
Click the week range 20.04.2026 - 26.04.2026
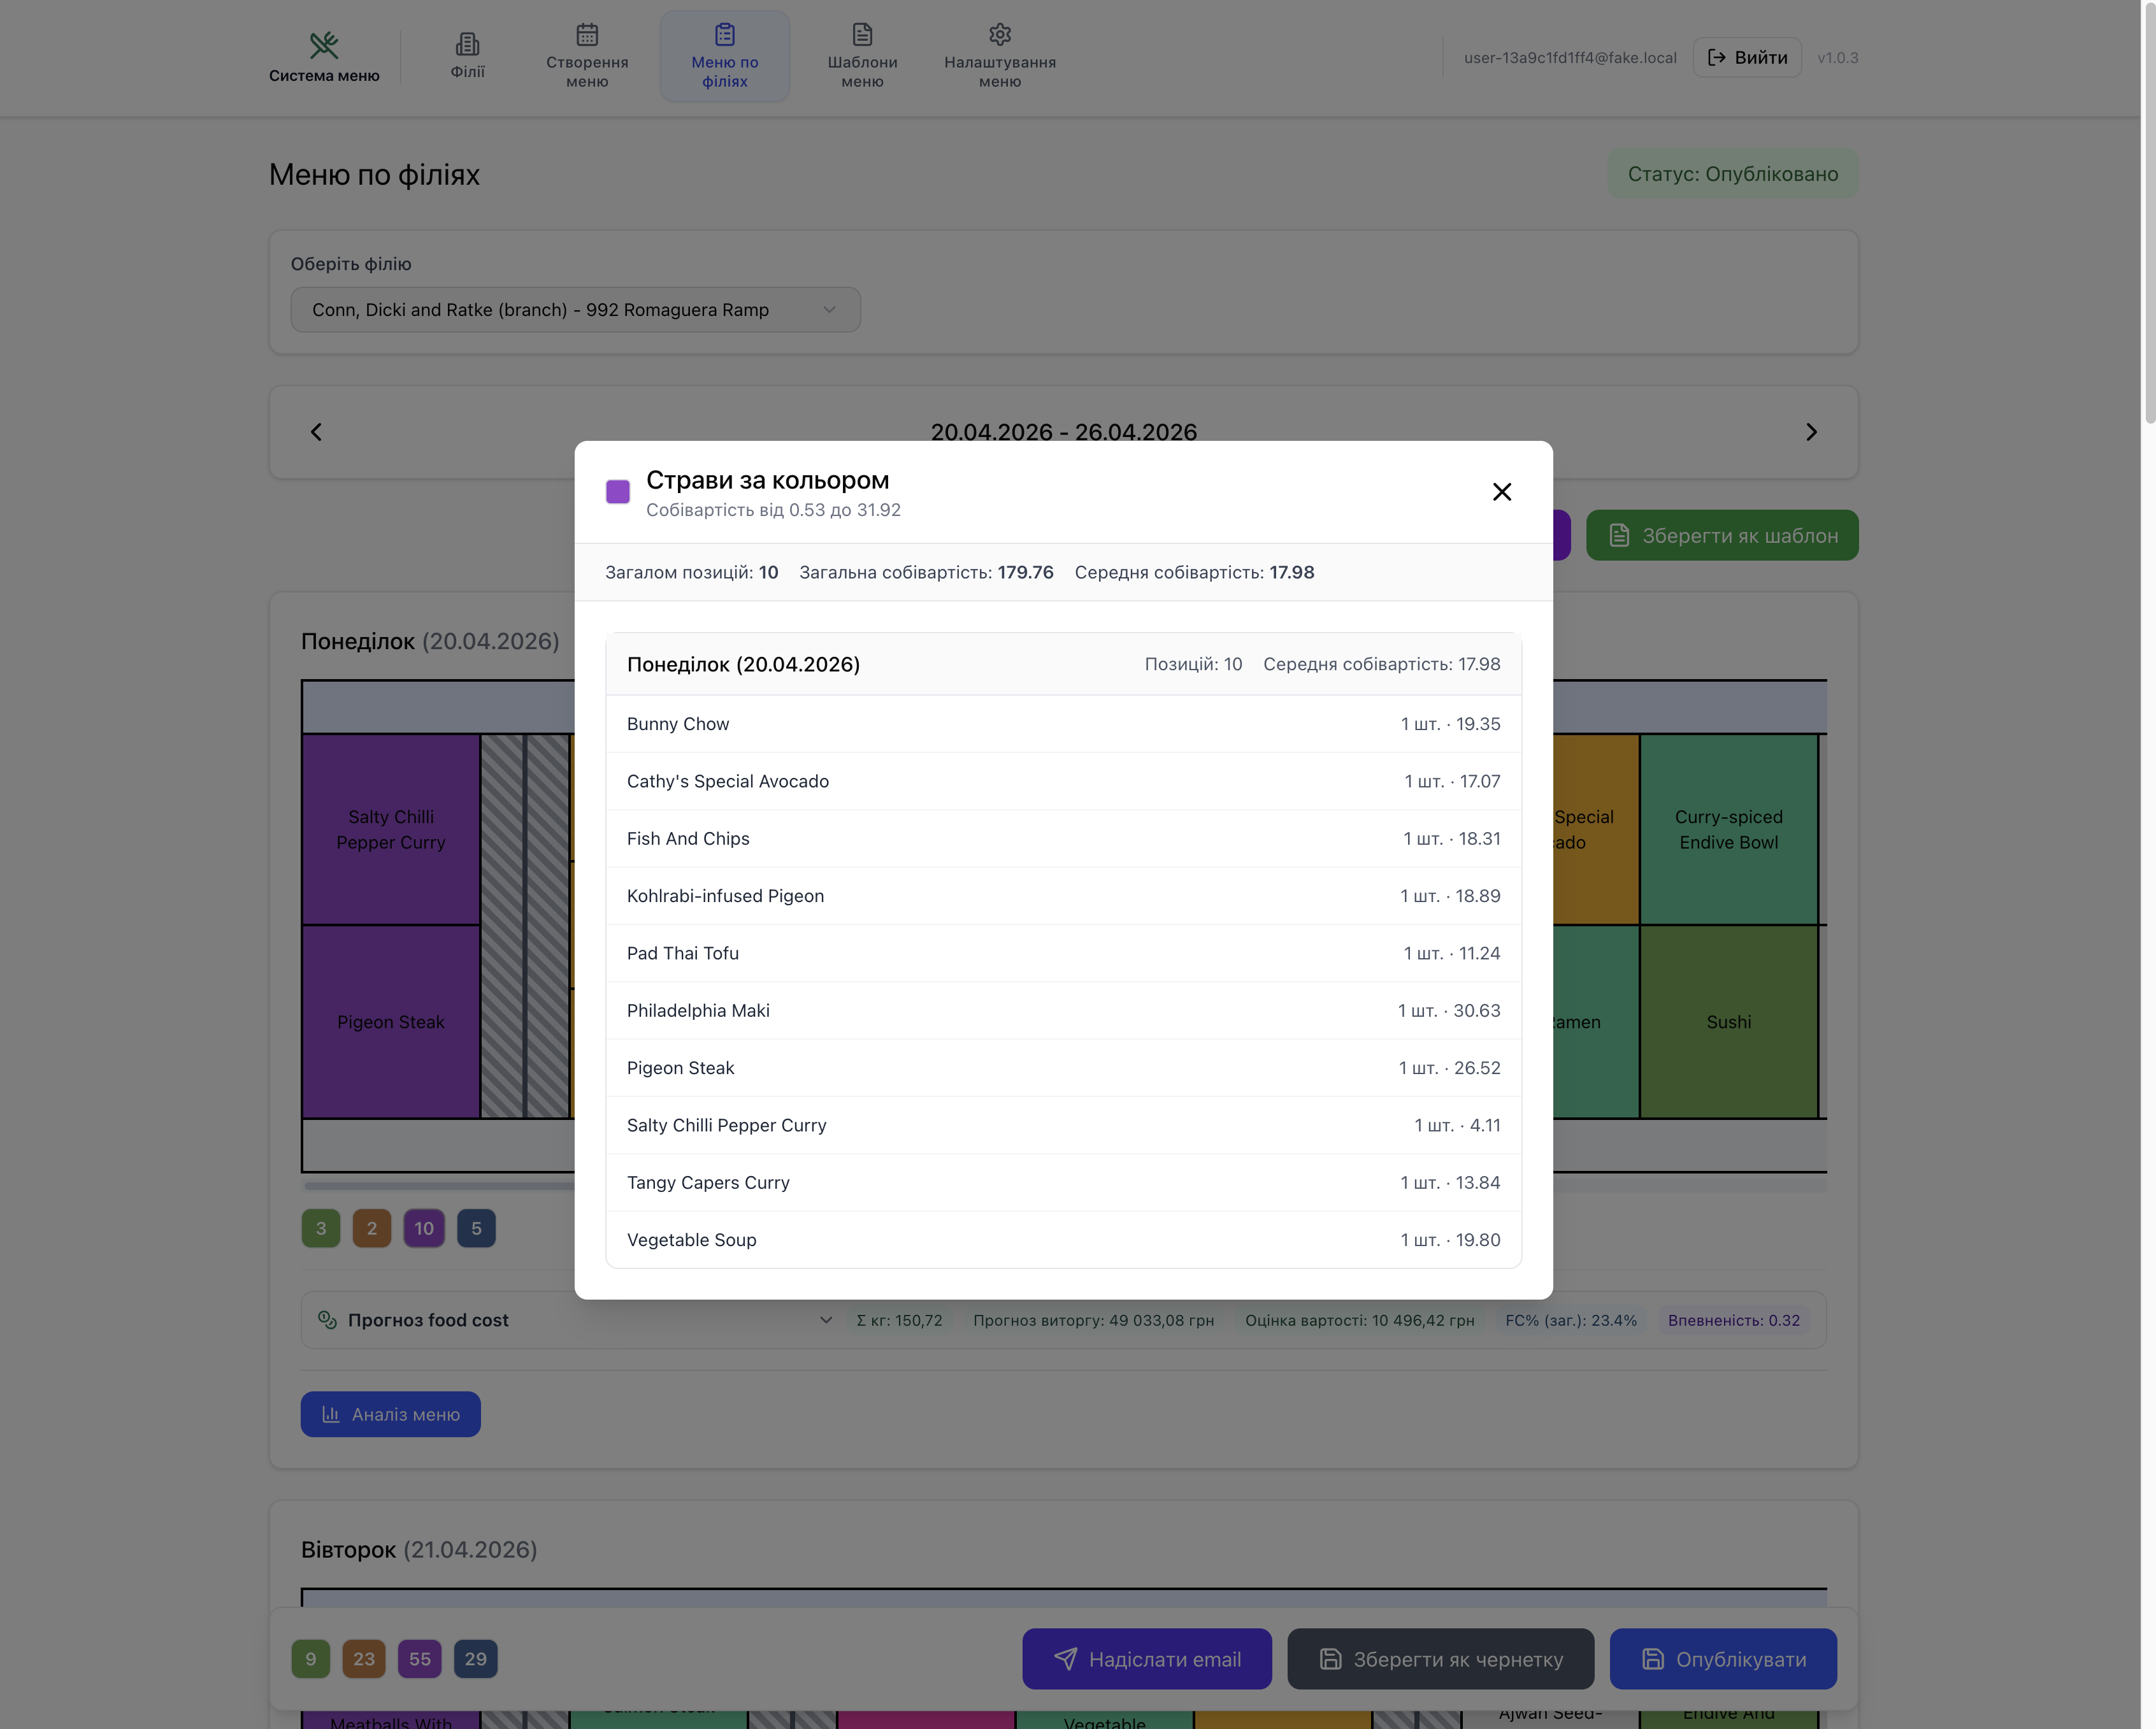coord(1064,432)
